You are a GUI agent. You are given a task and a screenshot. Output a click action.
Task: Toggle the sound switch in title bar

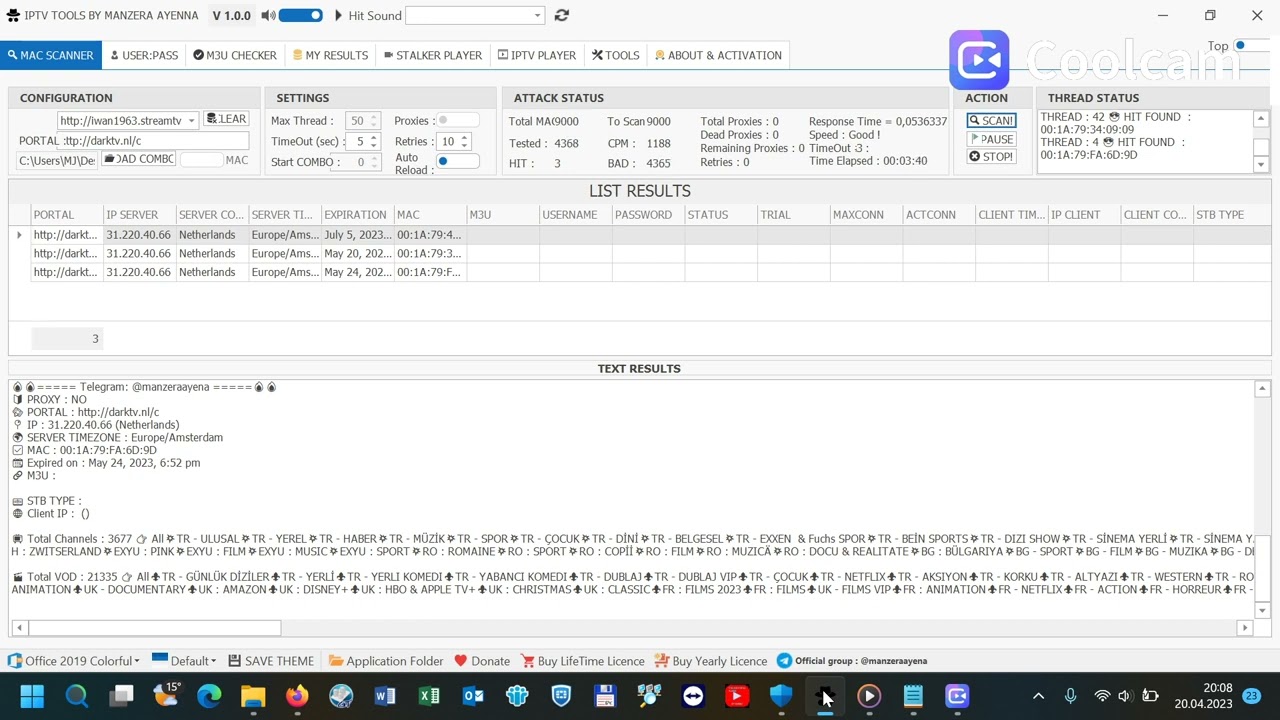(x=301, y=16)
